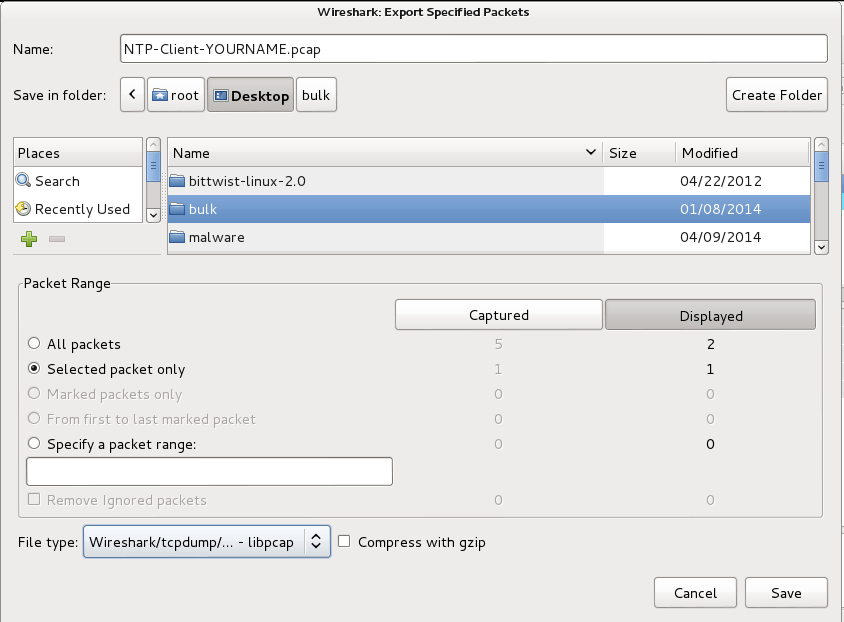Open Recently Used in Places
This screenshot has height=622, width=844.
click(x=82, y=209)
